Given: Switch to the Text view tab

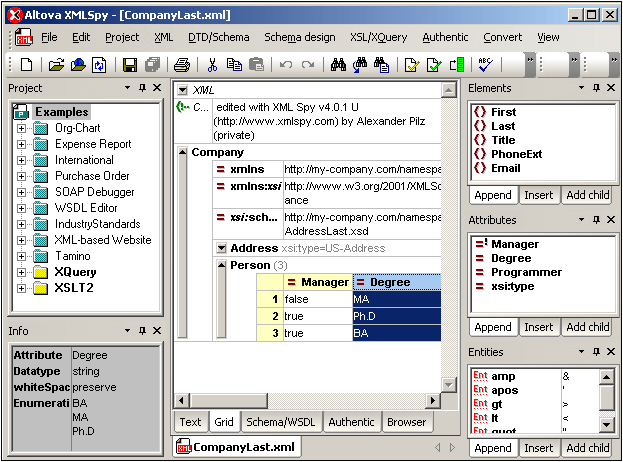Looking at the screenshot, I should coord(190,422).
